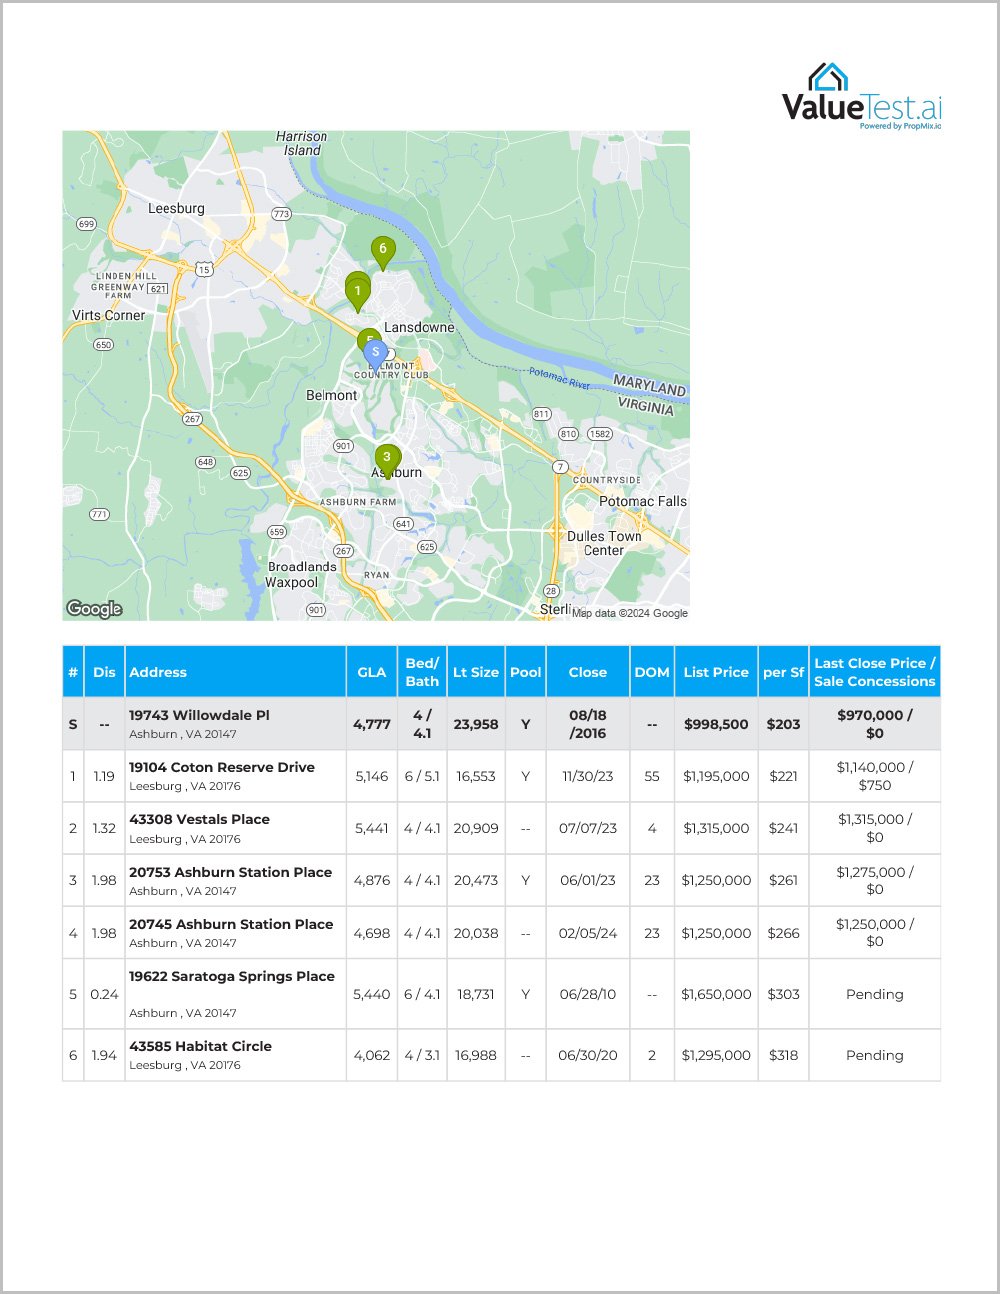
Task: Click lot size value 20,909
Action: click(476, 828)
